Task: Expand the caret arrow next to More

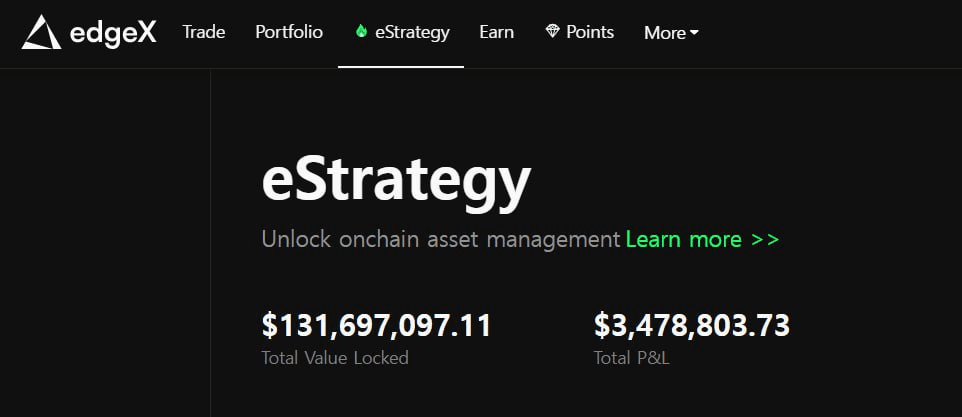Action: click(x=694, y=33)
